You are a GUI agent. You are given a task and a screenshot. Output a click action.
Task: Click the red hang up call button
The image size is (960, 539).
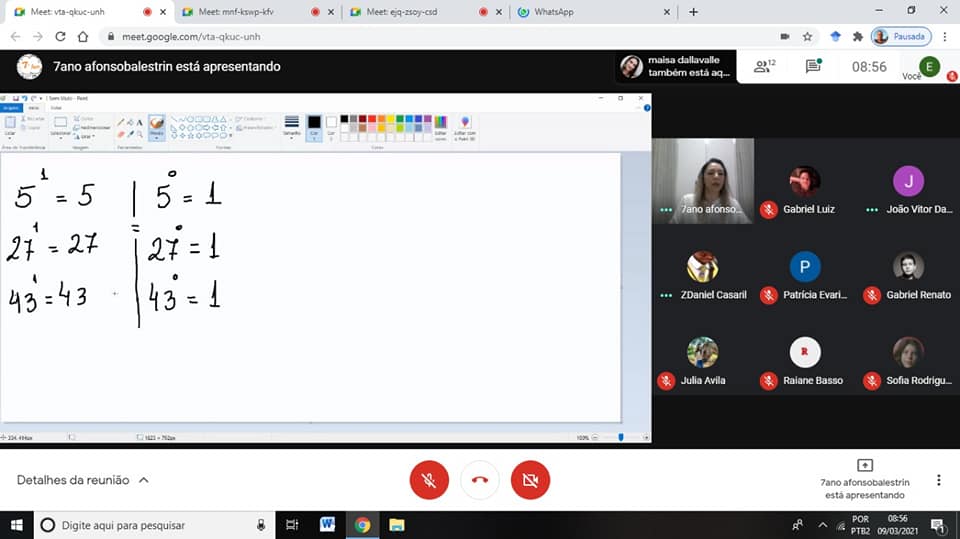(x=480, y=480)
